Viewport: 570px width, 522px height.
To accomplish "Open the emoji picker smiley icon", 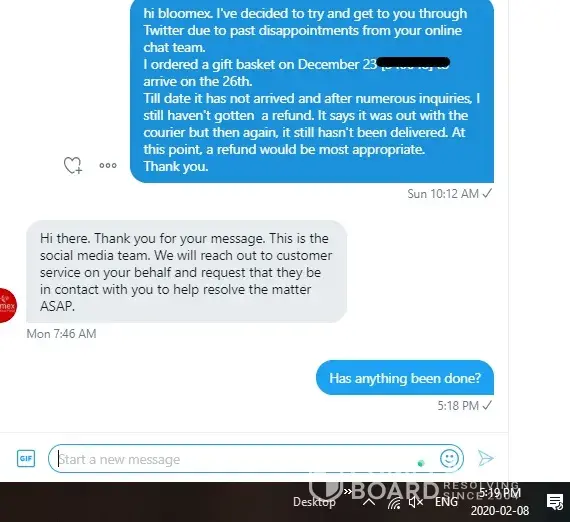I will pos(449,458).
